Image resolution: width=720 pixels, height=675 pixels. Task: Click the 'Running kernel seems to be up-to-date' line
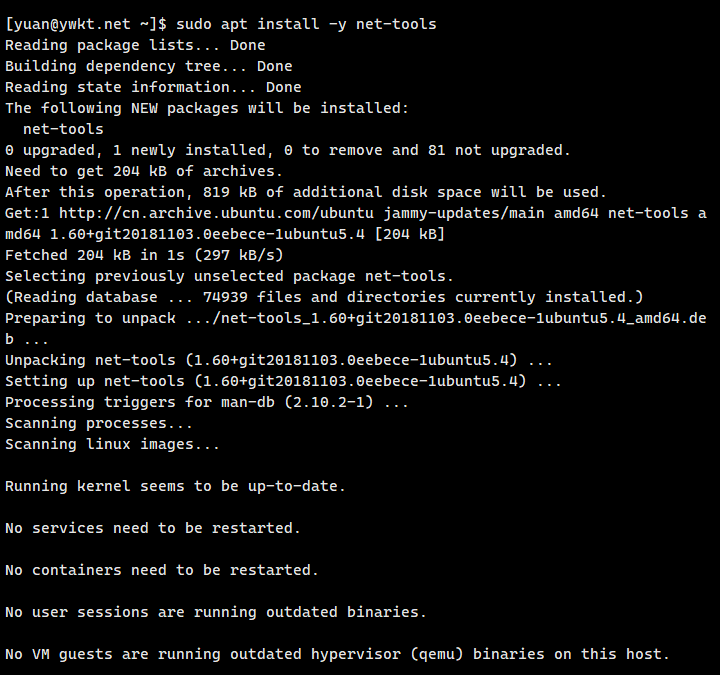(175, 486)
